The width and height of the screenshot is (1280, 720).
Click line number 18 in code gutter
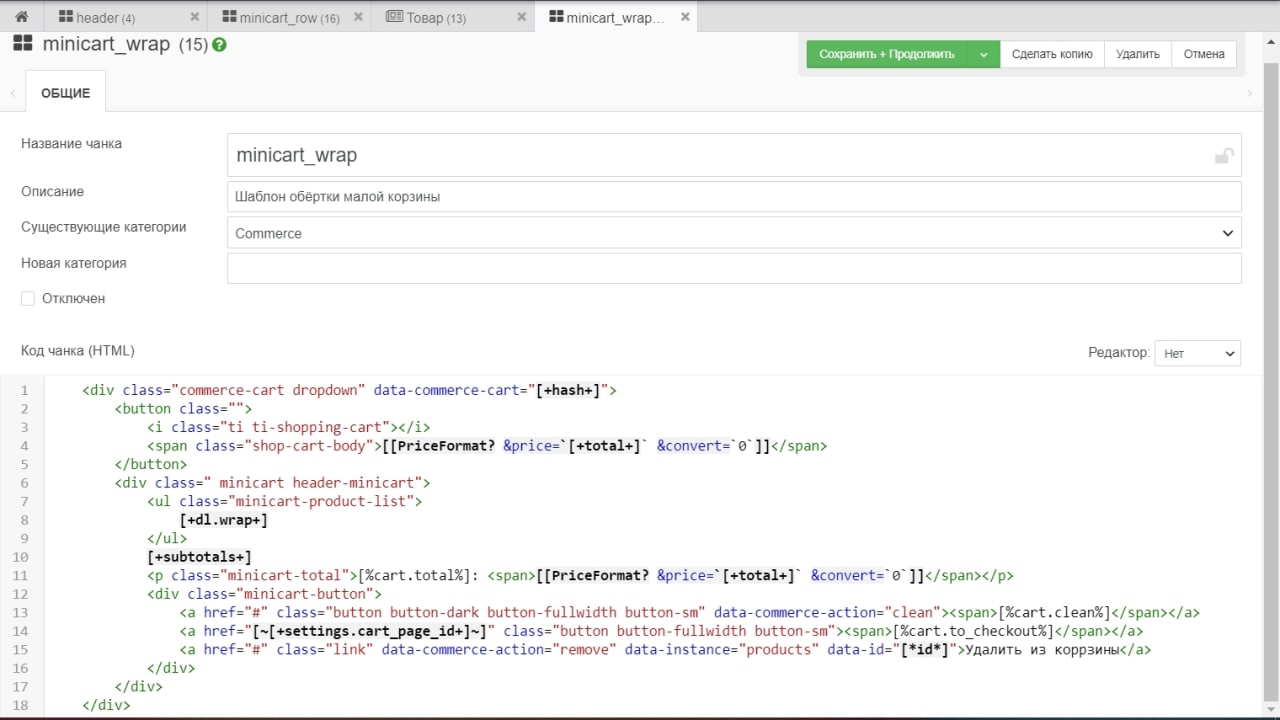tap(23, 705)
